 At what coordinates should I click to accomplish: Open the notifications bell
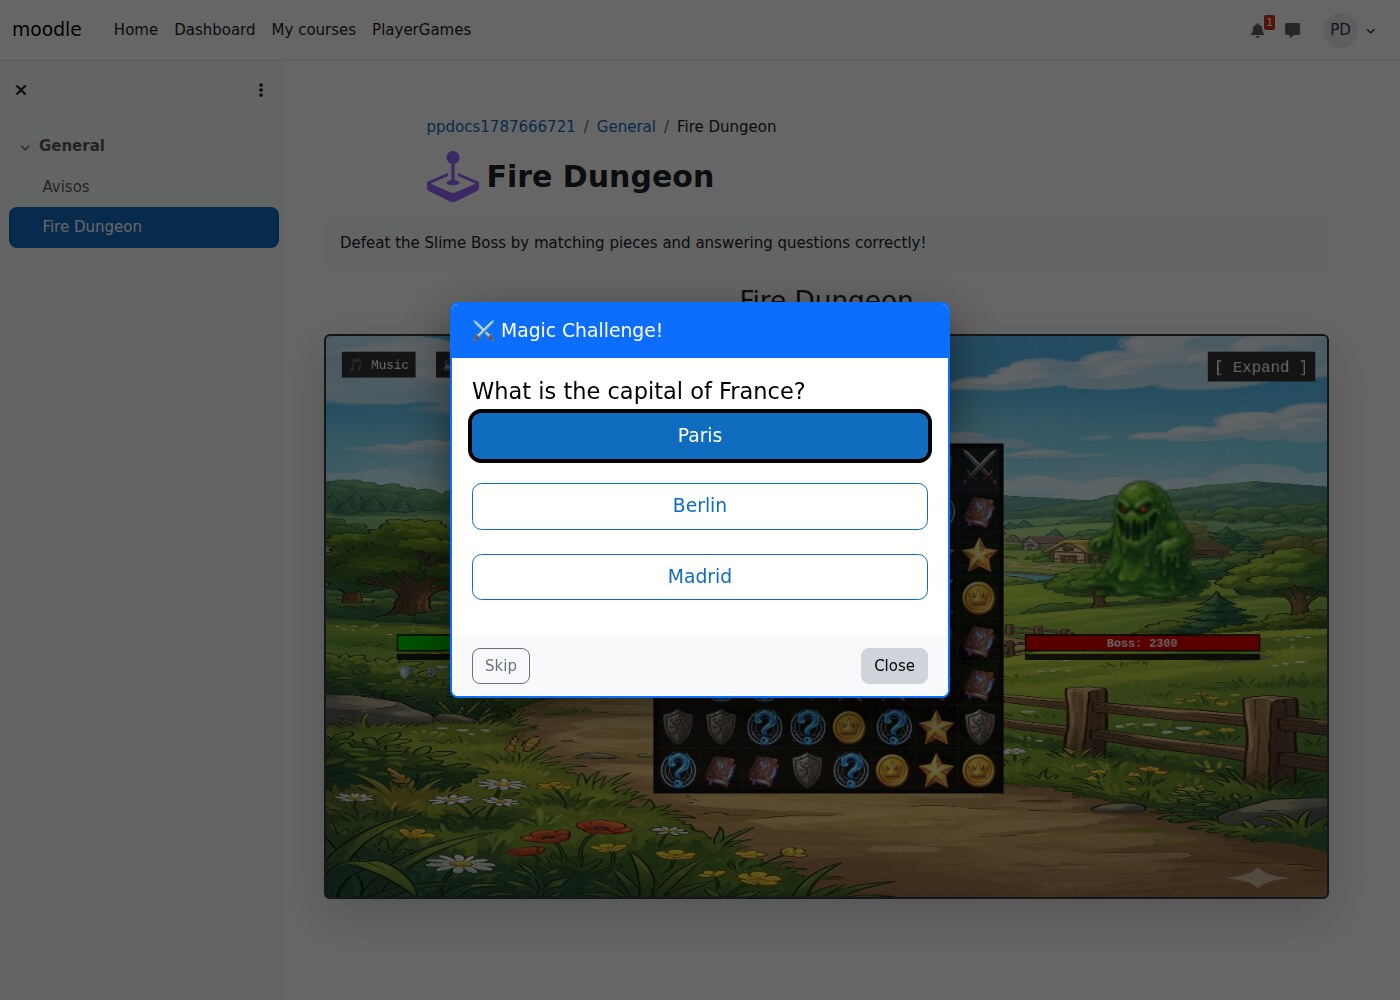(x=1258, y=30)
